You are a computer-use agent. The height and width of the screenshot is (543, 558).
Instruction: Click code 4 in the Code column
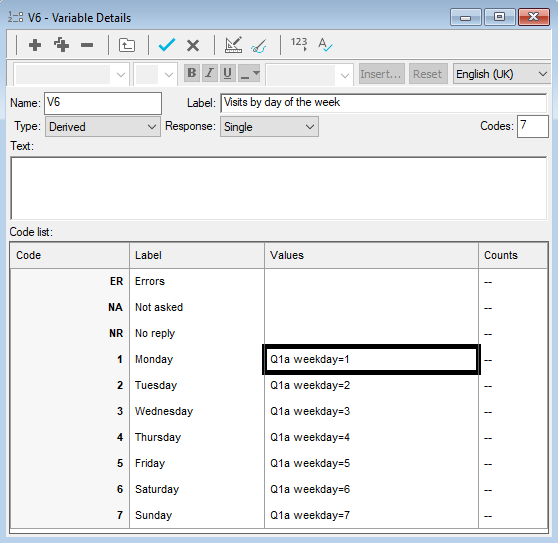(x=70, y=437)
